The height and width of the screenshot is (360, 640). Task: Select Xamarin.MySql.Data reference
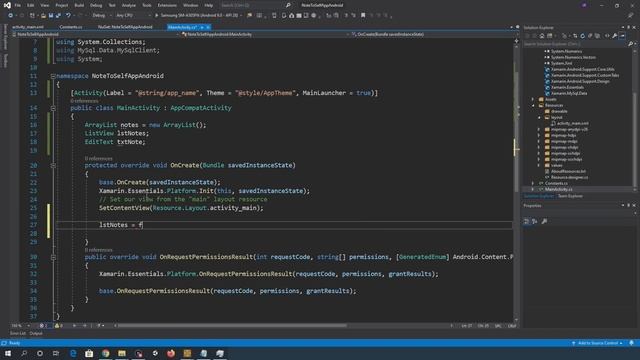coord(569,93)
